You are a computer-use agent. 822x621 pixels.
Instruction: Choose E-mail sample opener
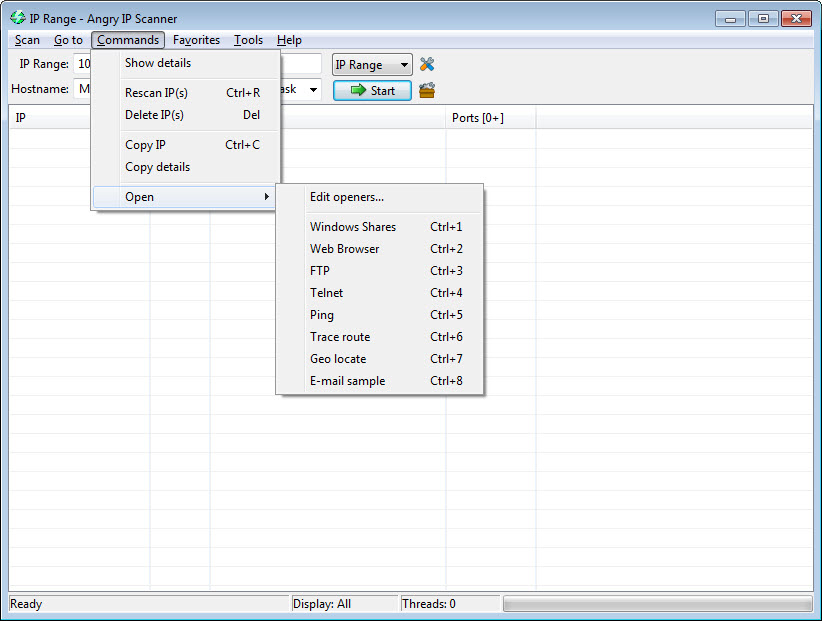(379, 381)
